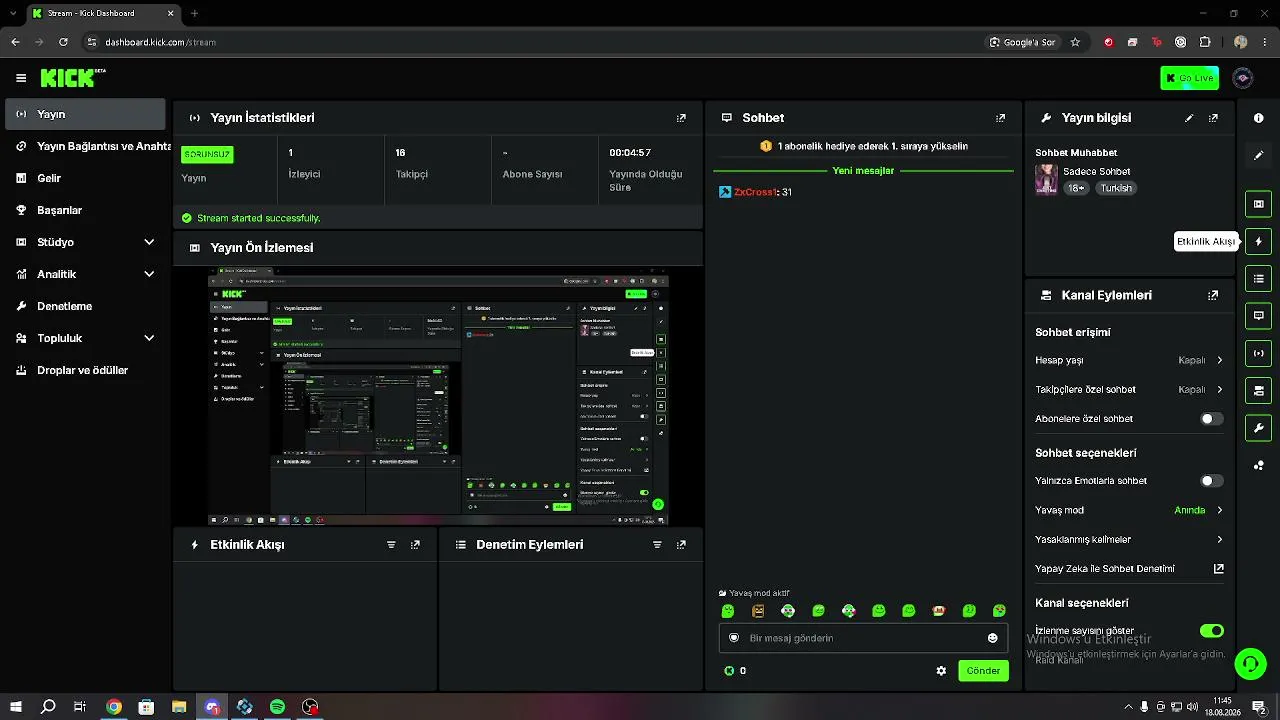This screenshot has height=720, width=1280.
Task: Open the account avatar menu
Action: 1243,78
